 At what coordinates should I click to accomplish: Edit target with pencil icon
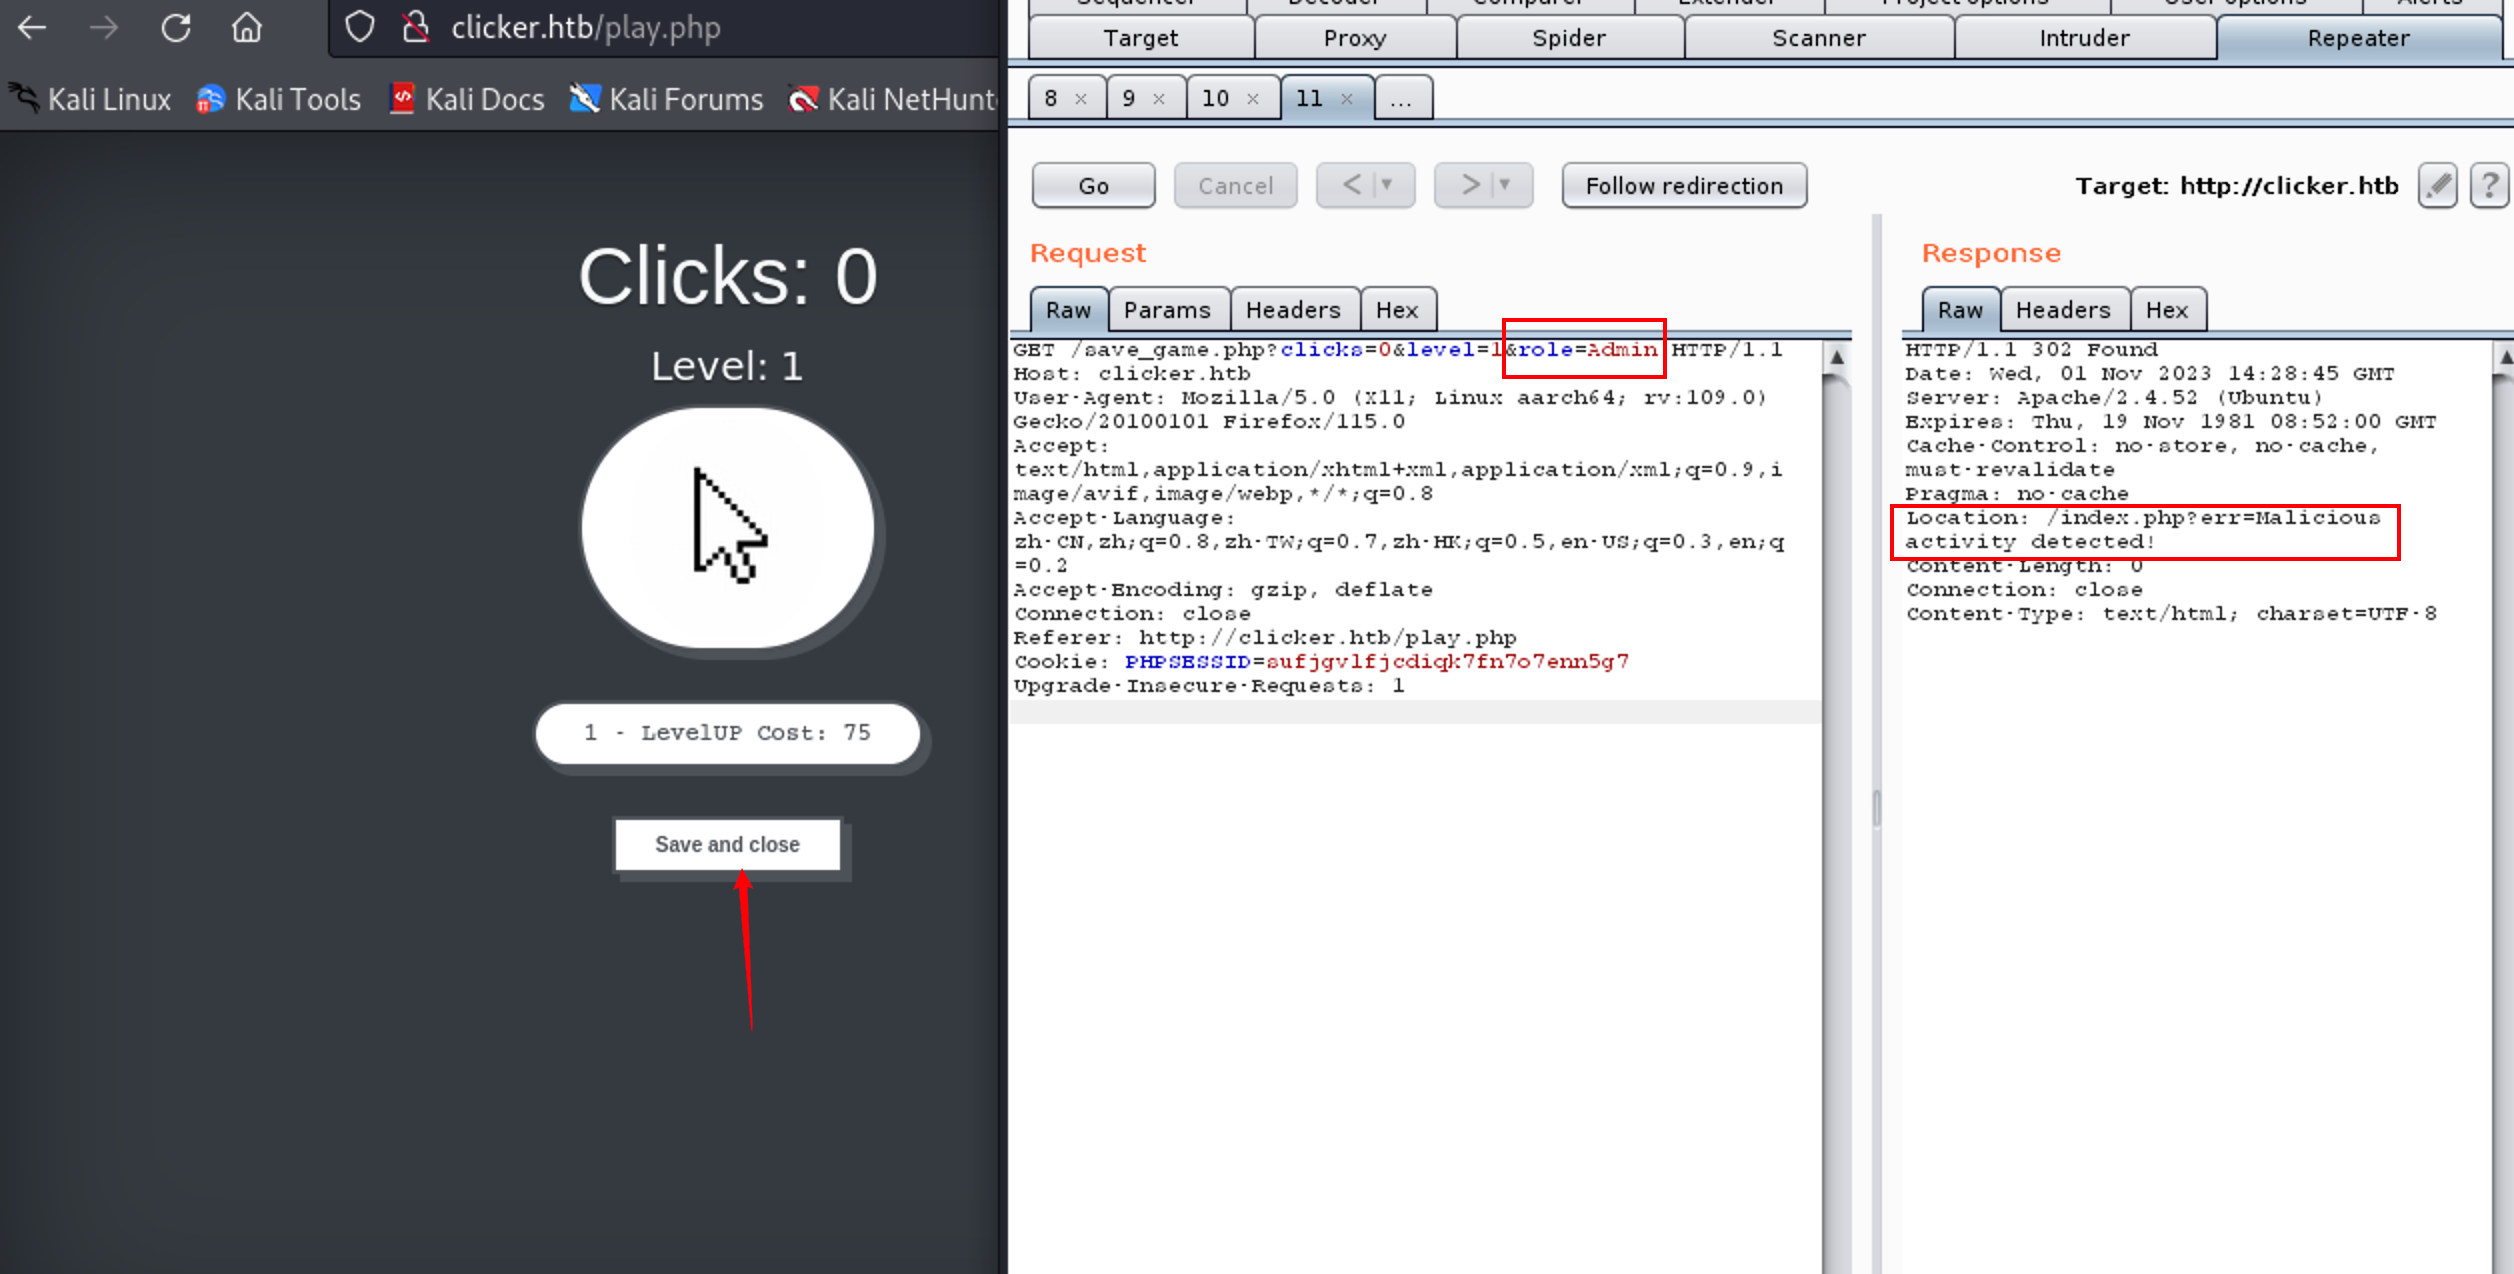tap(2437, 185)
